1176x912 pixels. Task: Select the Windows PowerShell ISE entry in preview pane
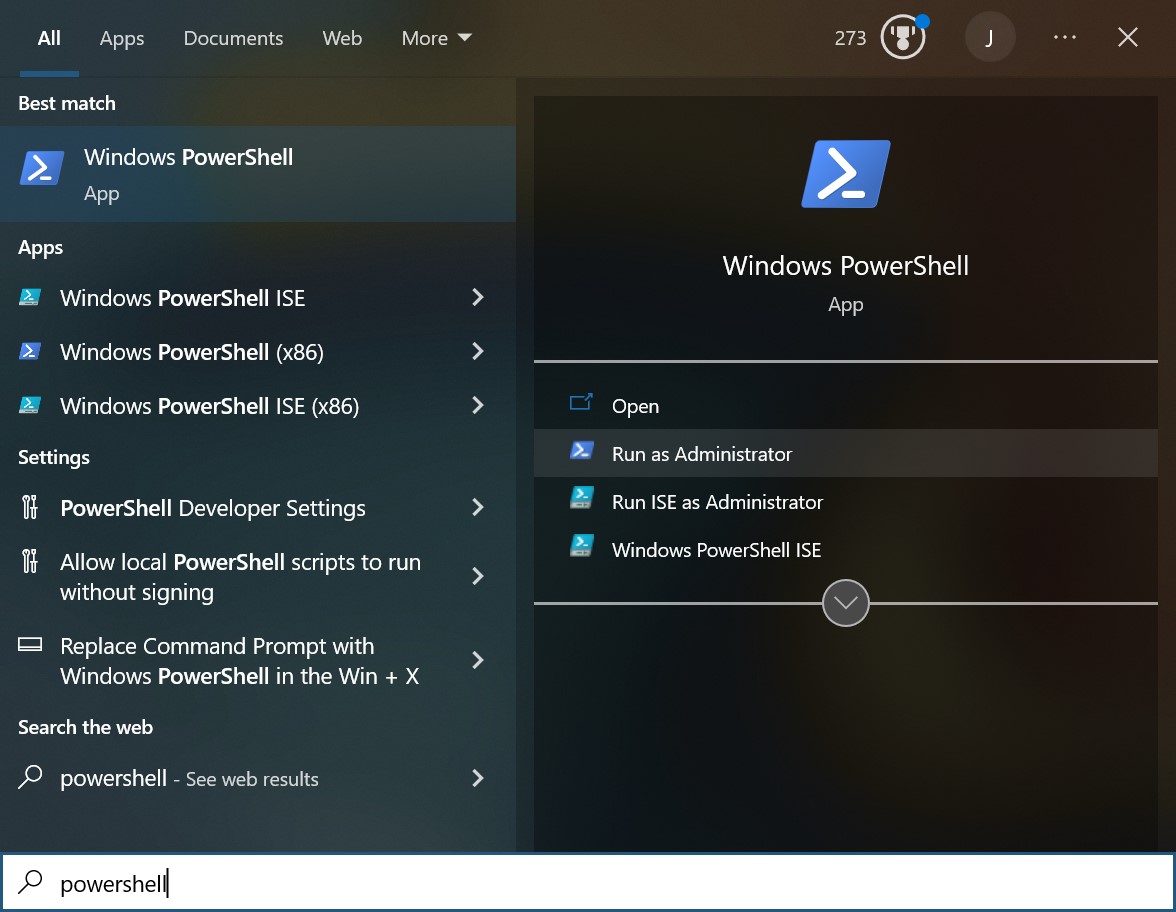pos(716,549)
